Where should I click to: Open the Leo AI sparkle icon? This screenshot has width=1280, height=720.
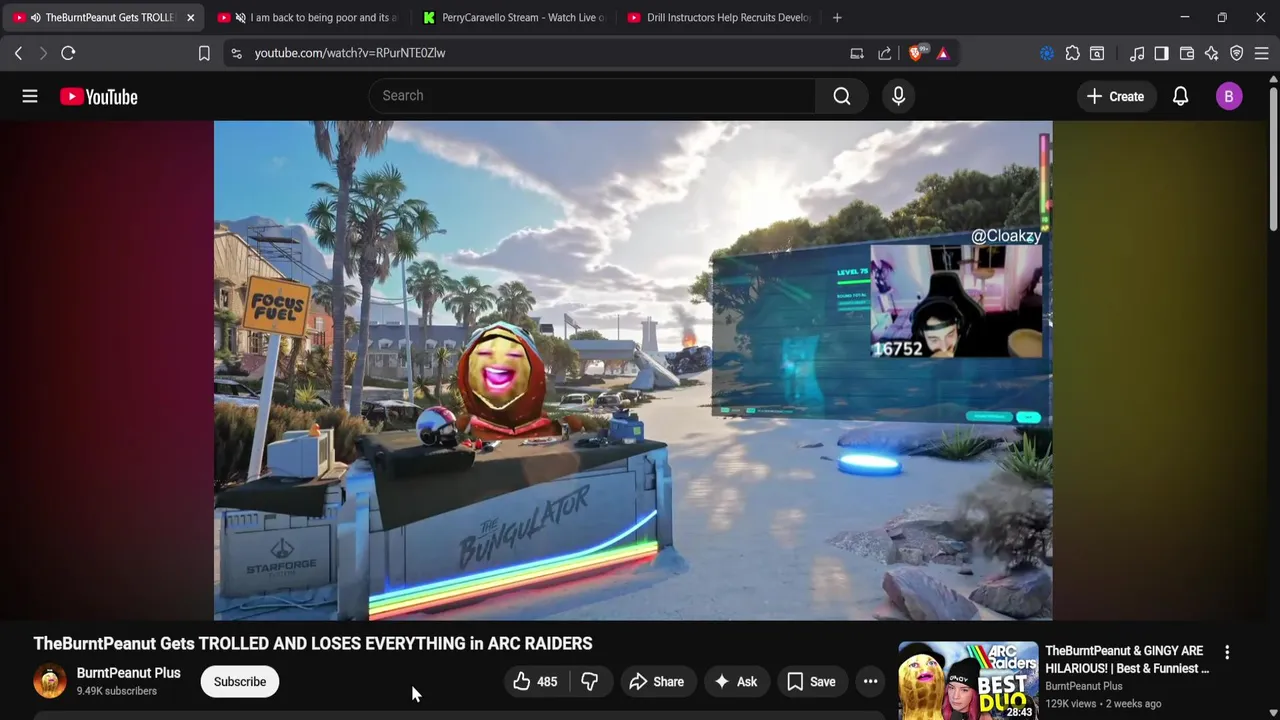[x=1212, y=53]
